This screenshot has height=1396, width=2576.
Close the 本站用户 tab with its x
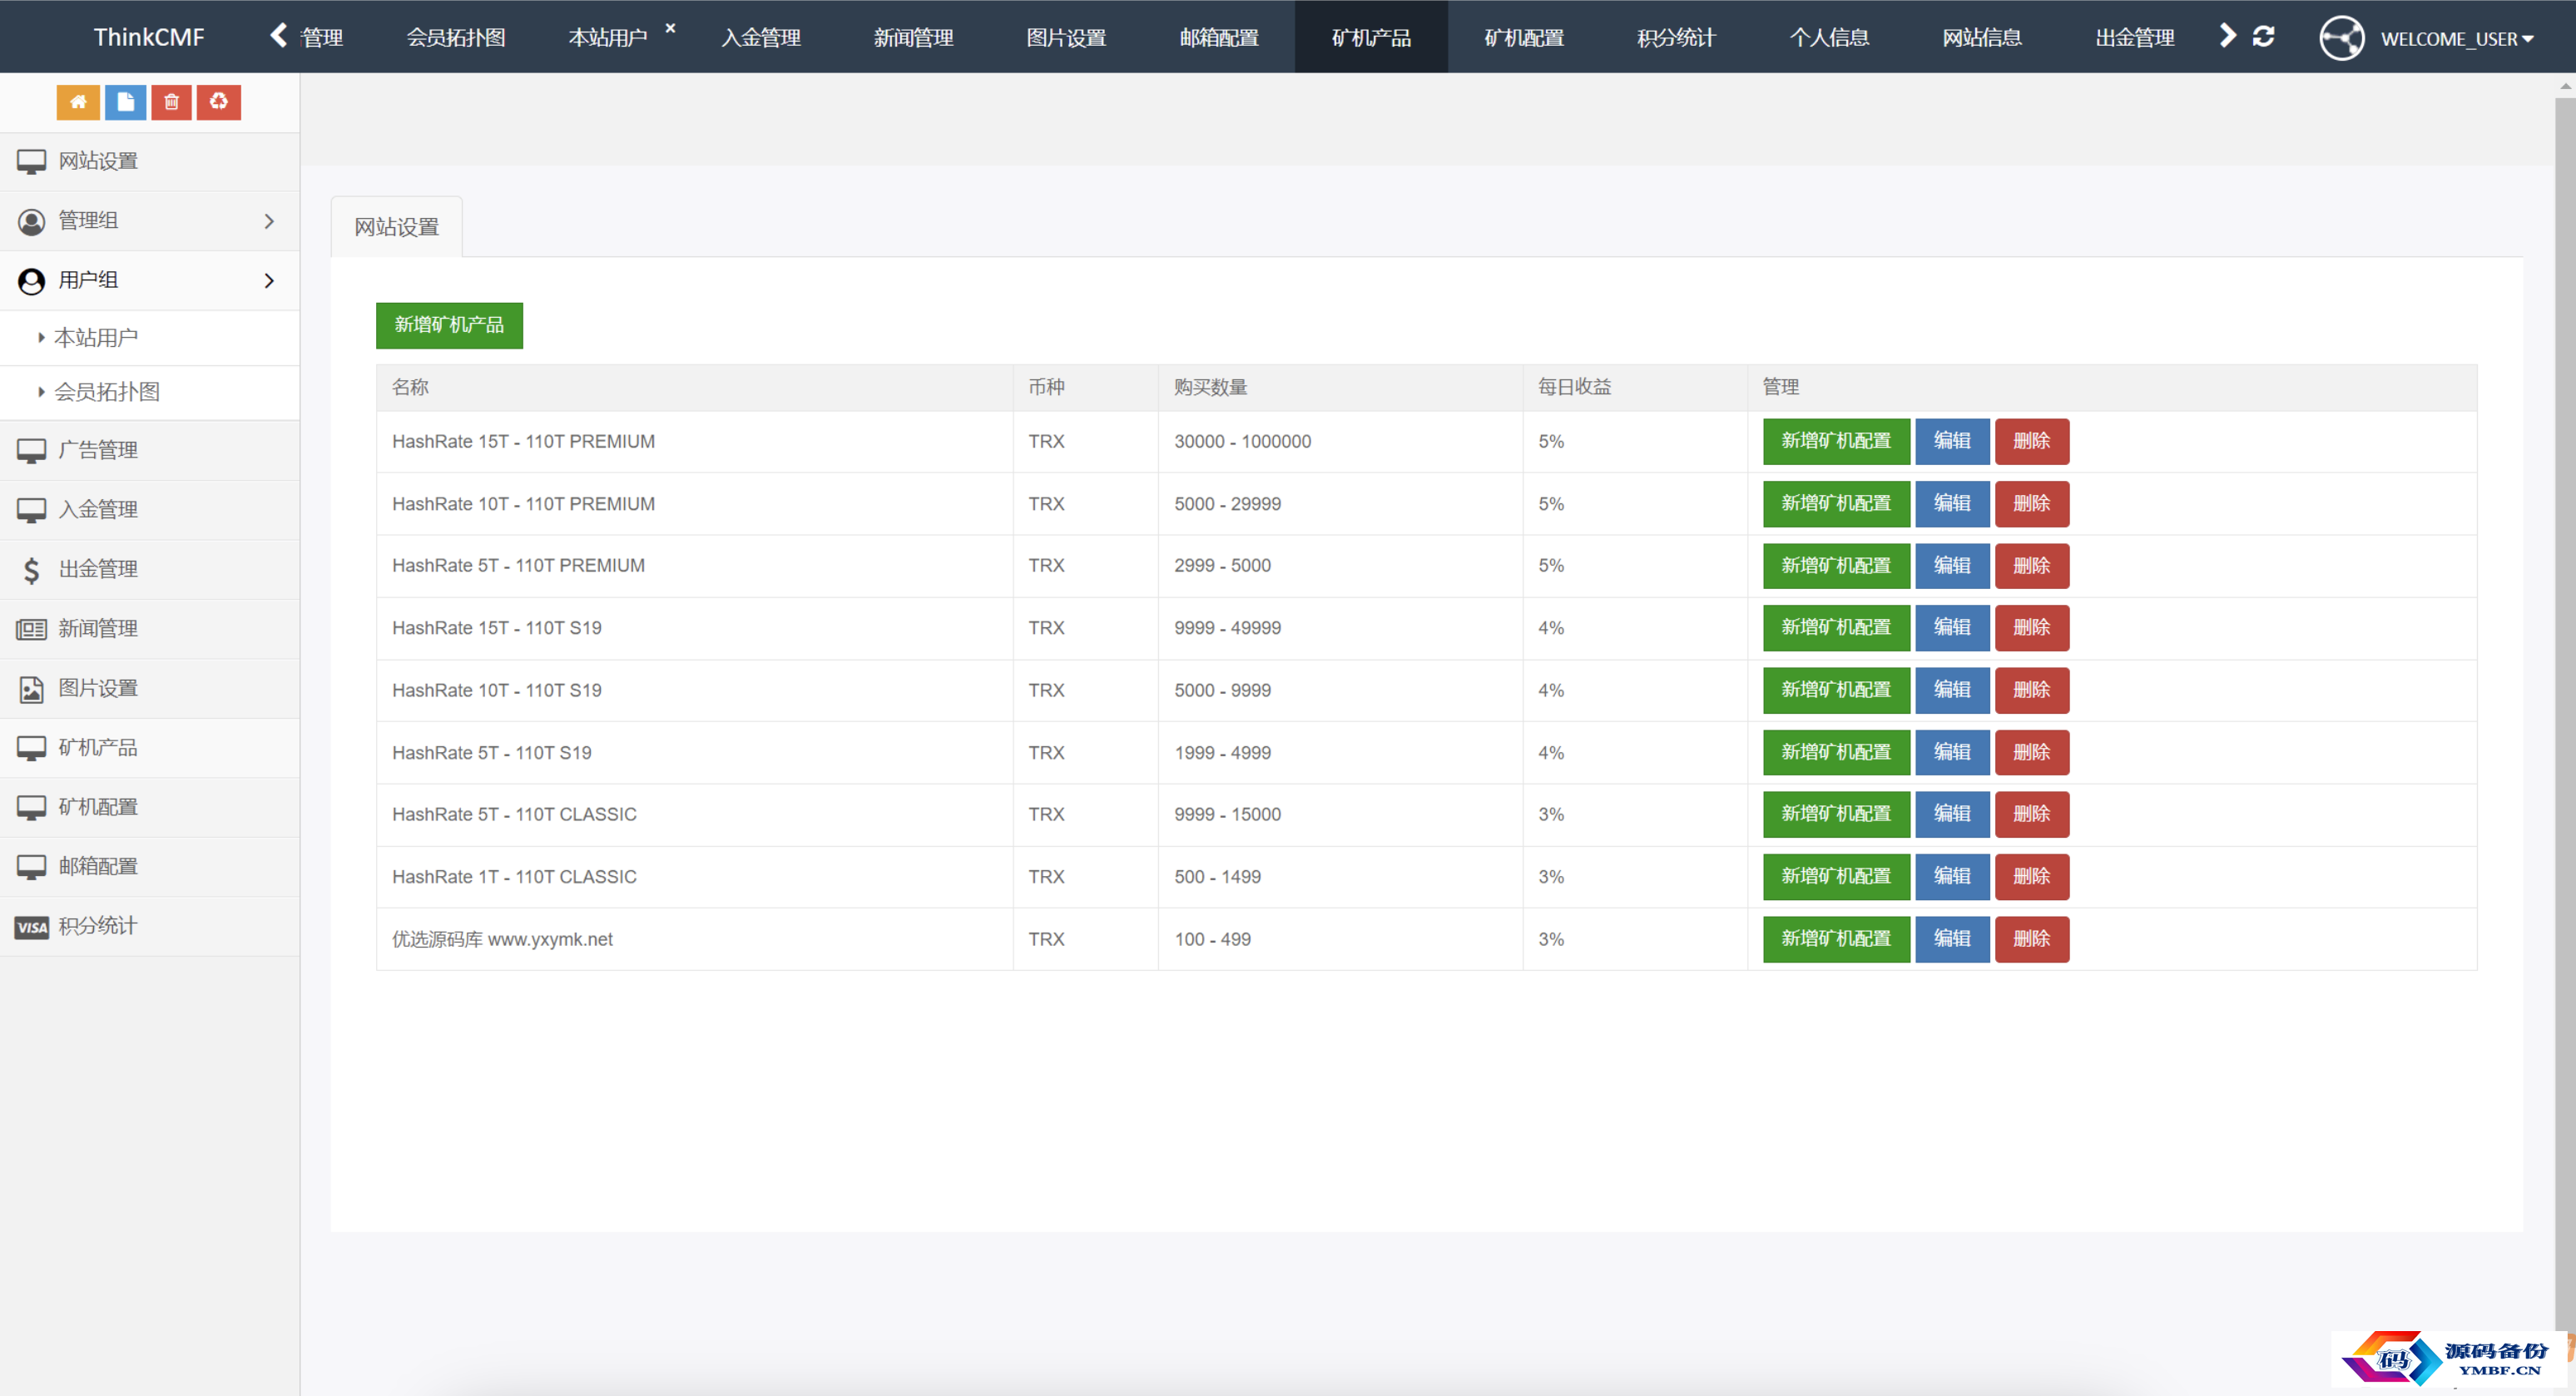pos(670,28)
